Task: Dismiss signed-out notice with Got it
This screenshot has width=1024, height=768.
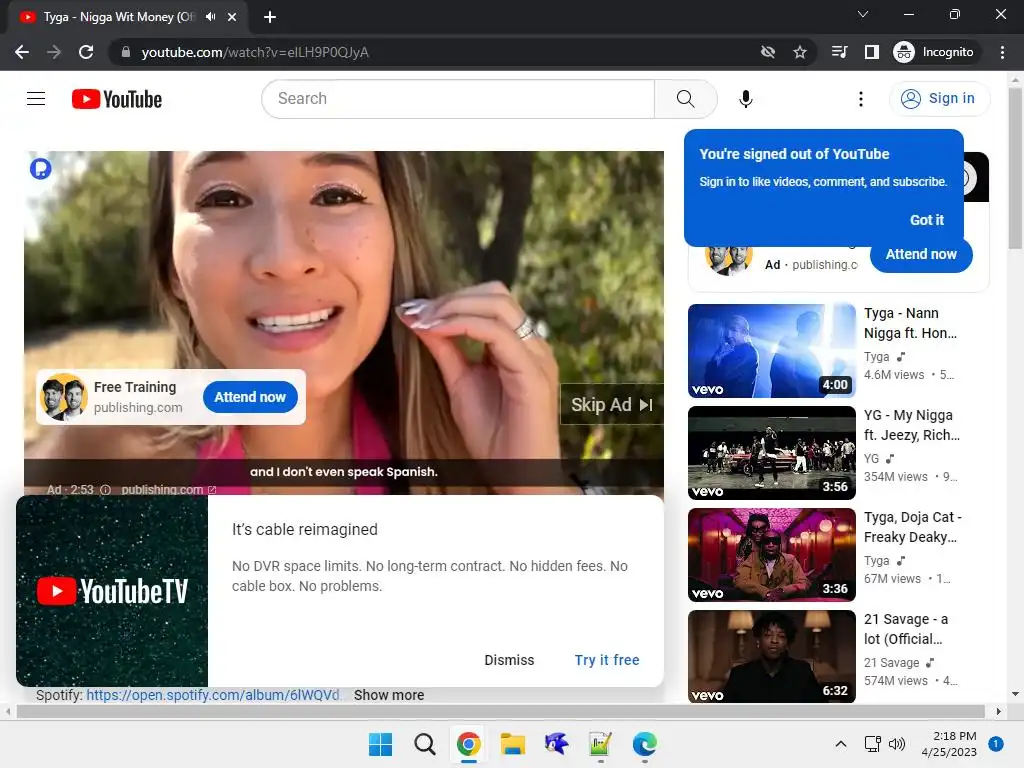Action: point(927,220)
